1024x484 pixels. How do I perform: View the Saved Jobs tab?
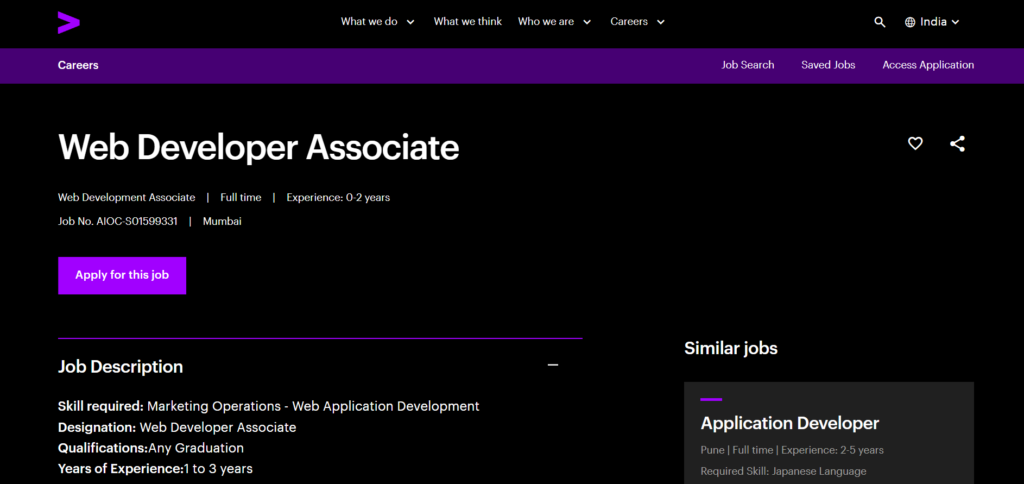pos(828,65)
